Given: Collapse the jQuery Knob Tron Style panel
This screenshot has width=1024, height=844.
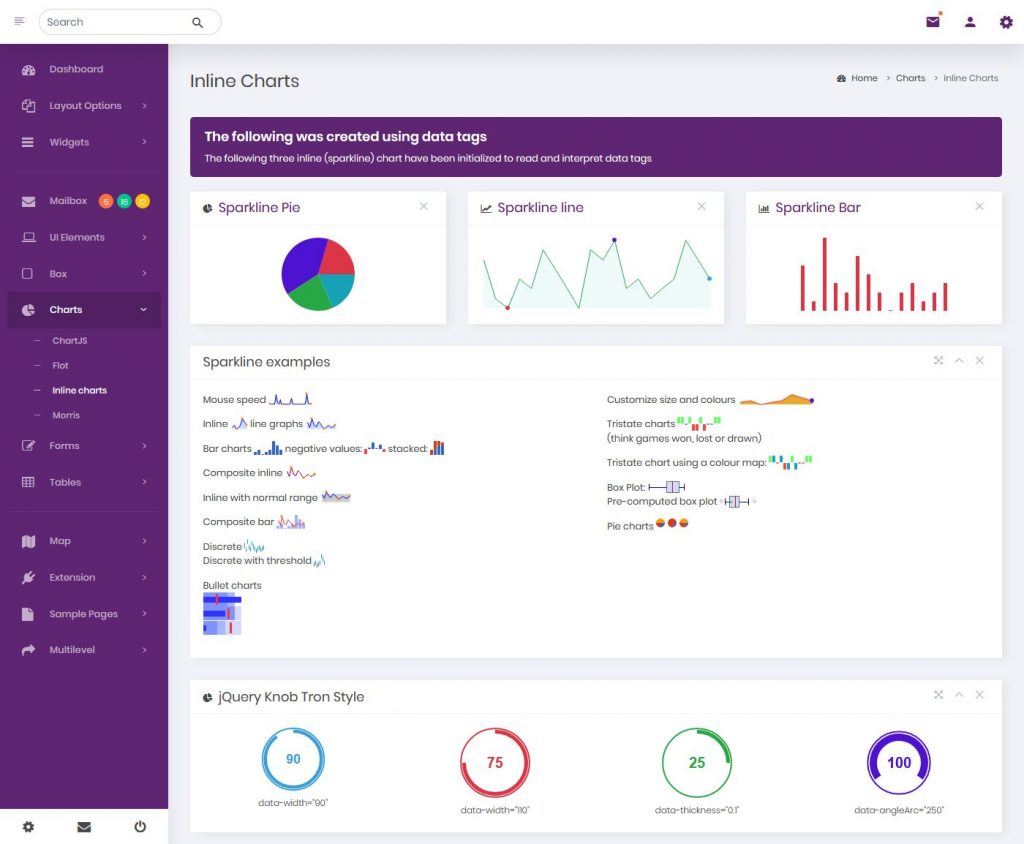Looking at the screenshot, I should 959,694.
